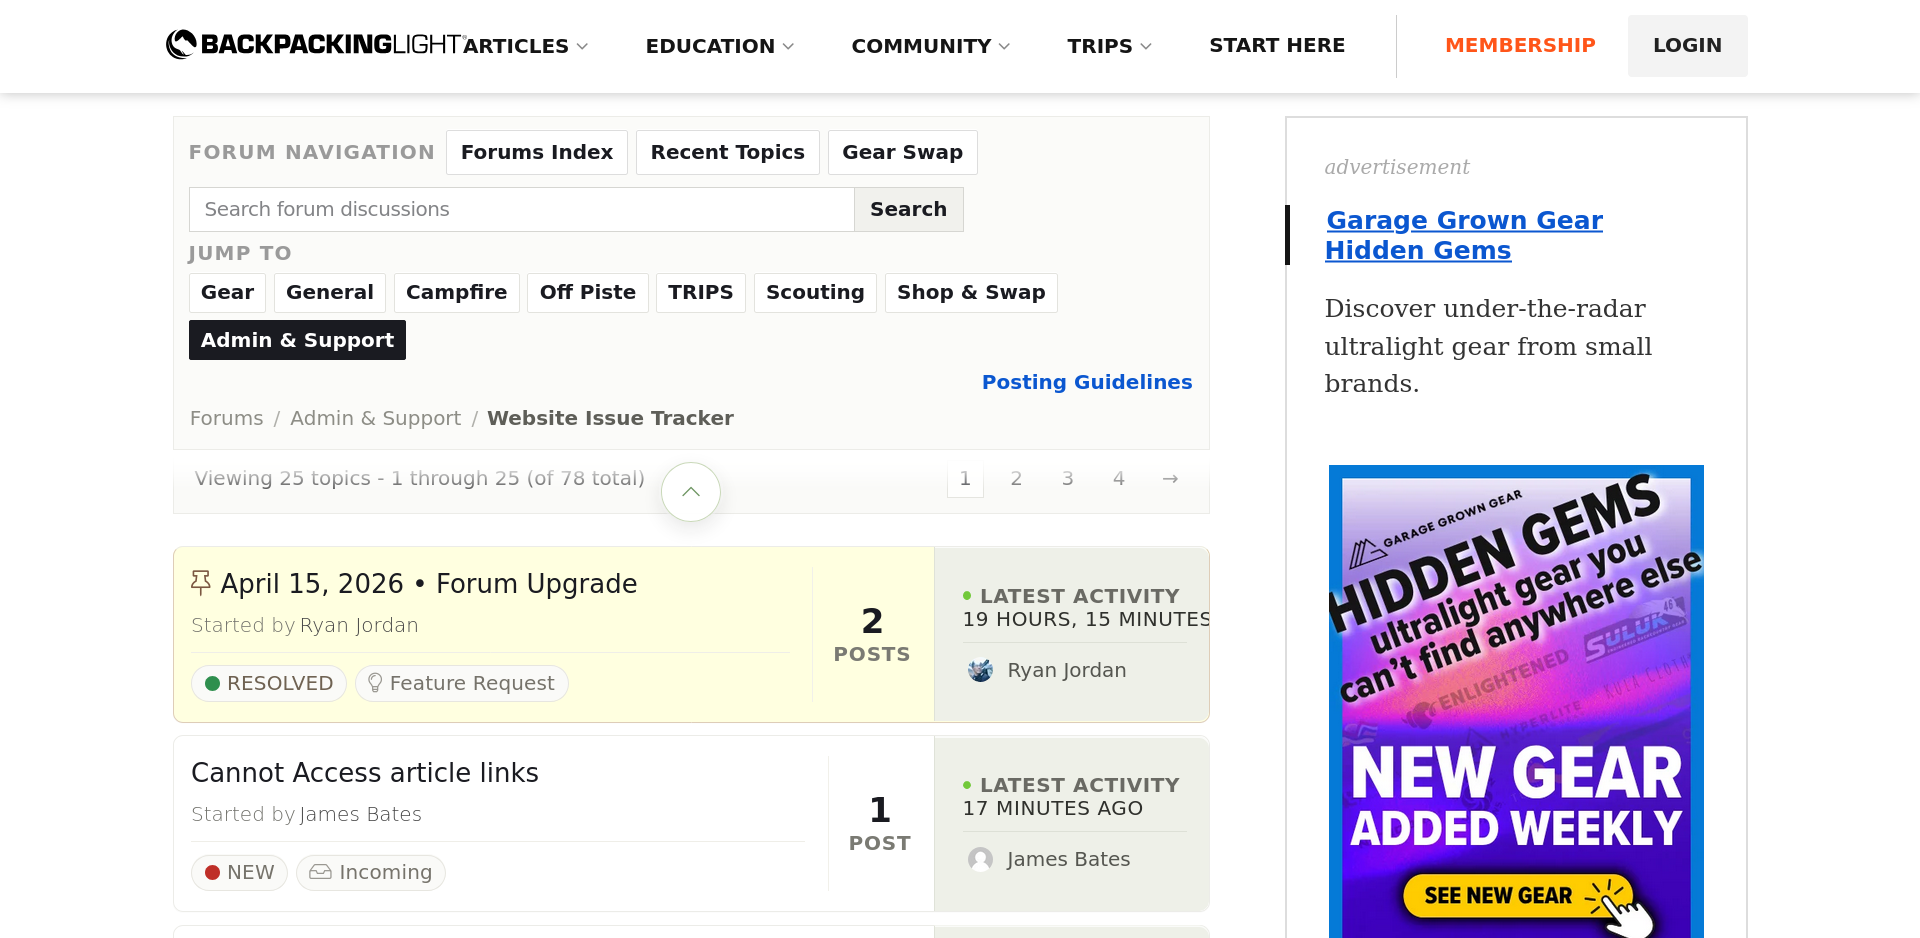The height and width of the screenshot is (938, 1920).
Task: Click the 19 HOURS, 15 MINUTES activity time
Action: (x=1086, y=619)
